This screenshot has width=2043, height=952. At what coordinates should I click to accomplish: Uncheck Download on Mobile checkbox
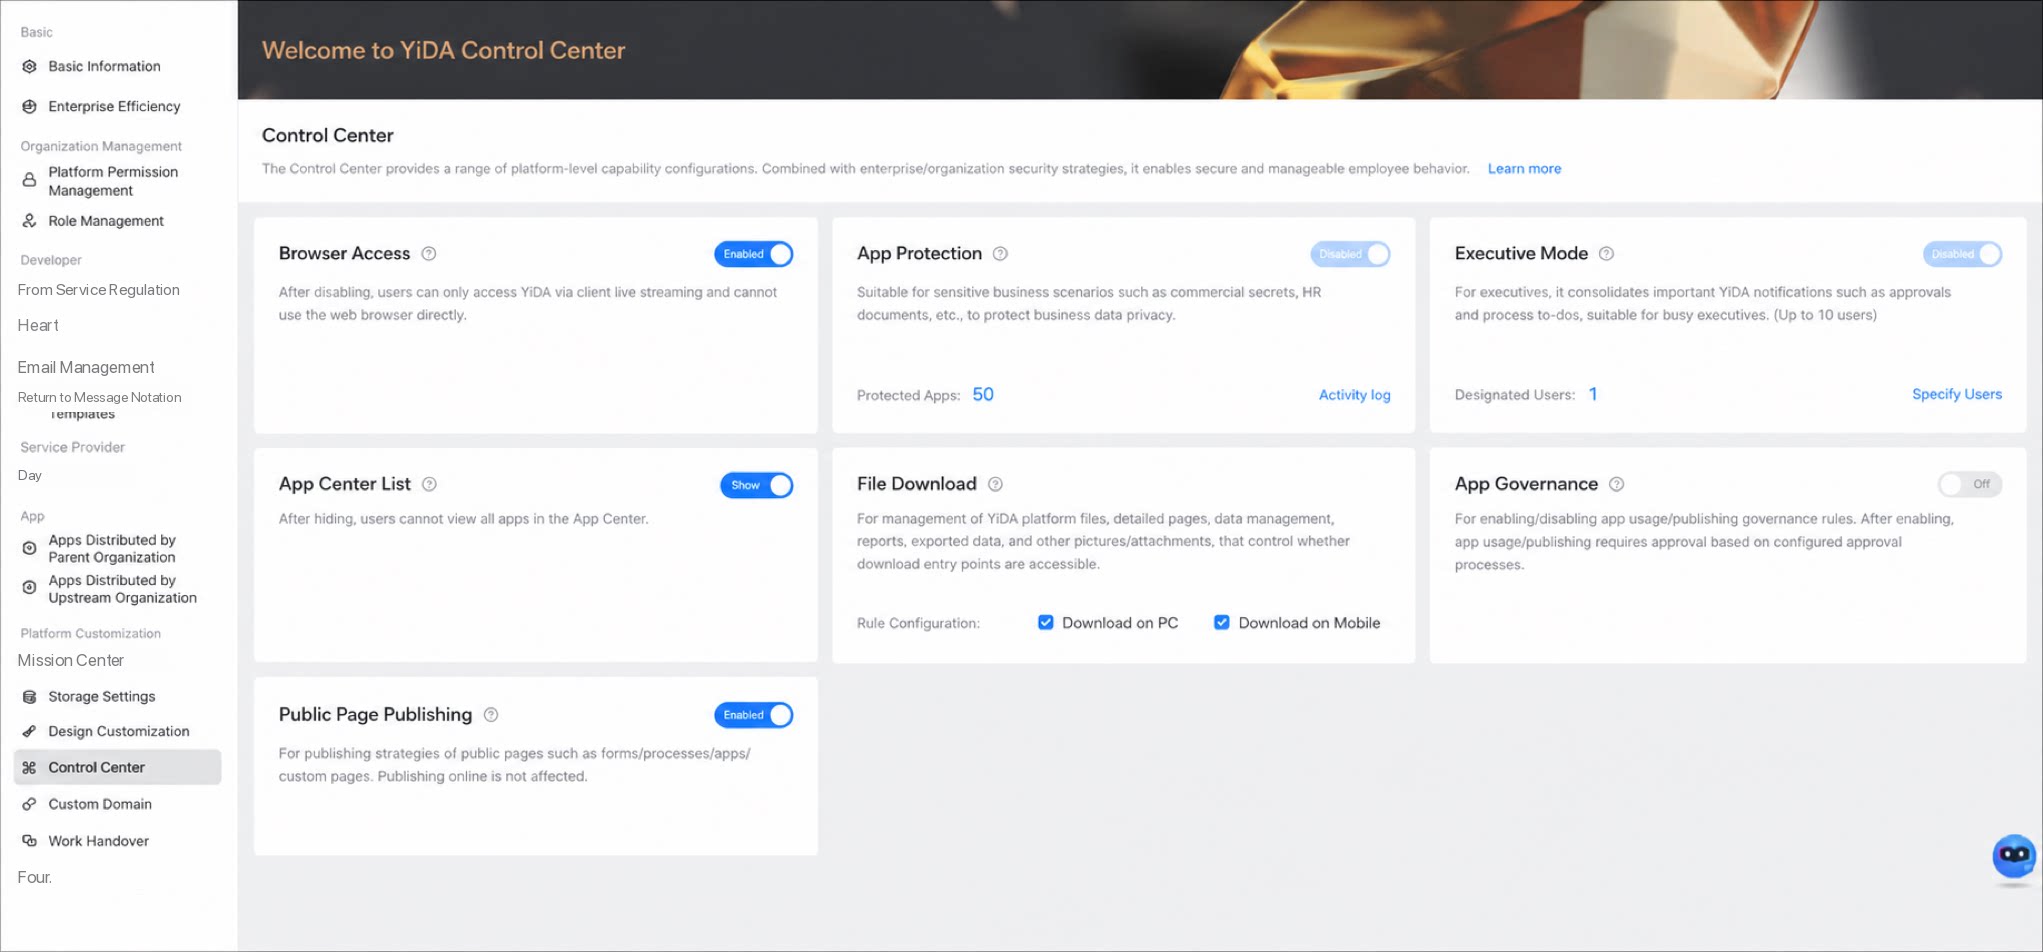(1222, 622)
